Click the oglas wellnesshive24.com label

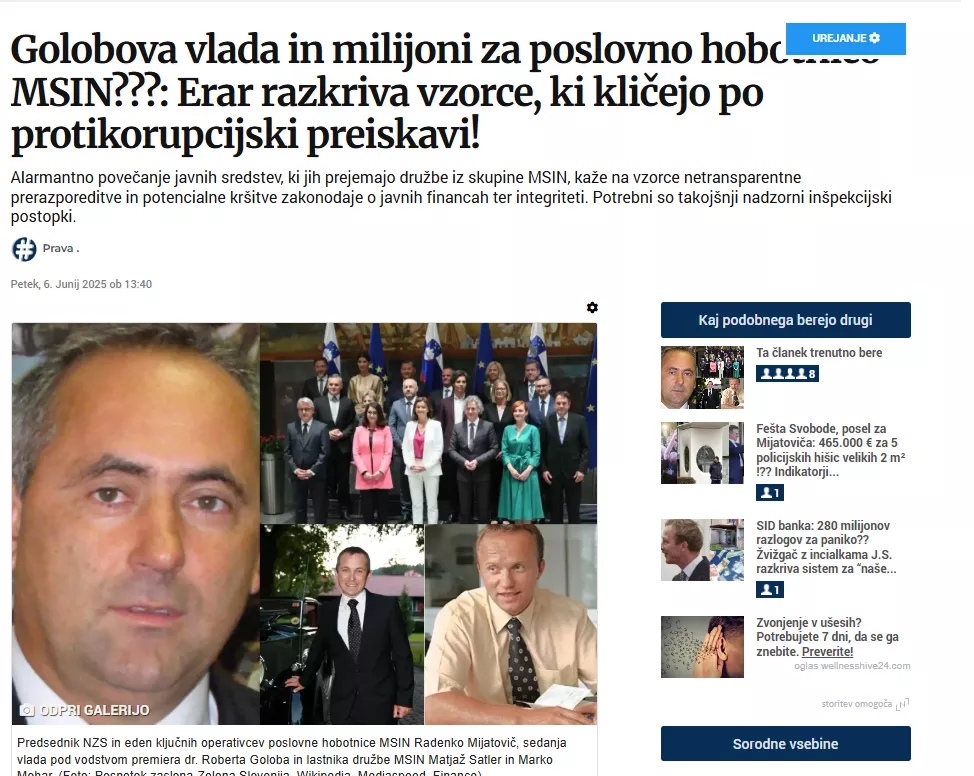pos(852,666)
